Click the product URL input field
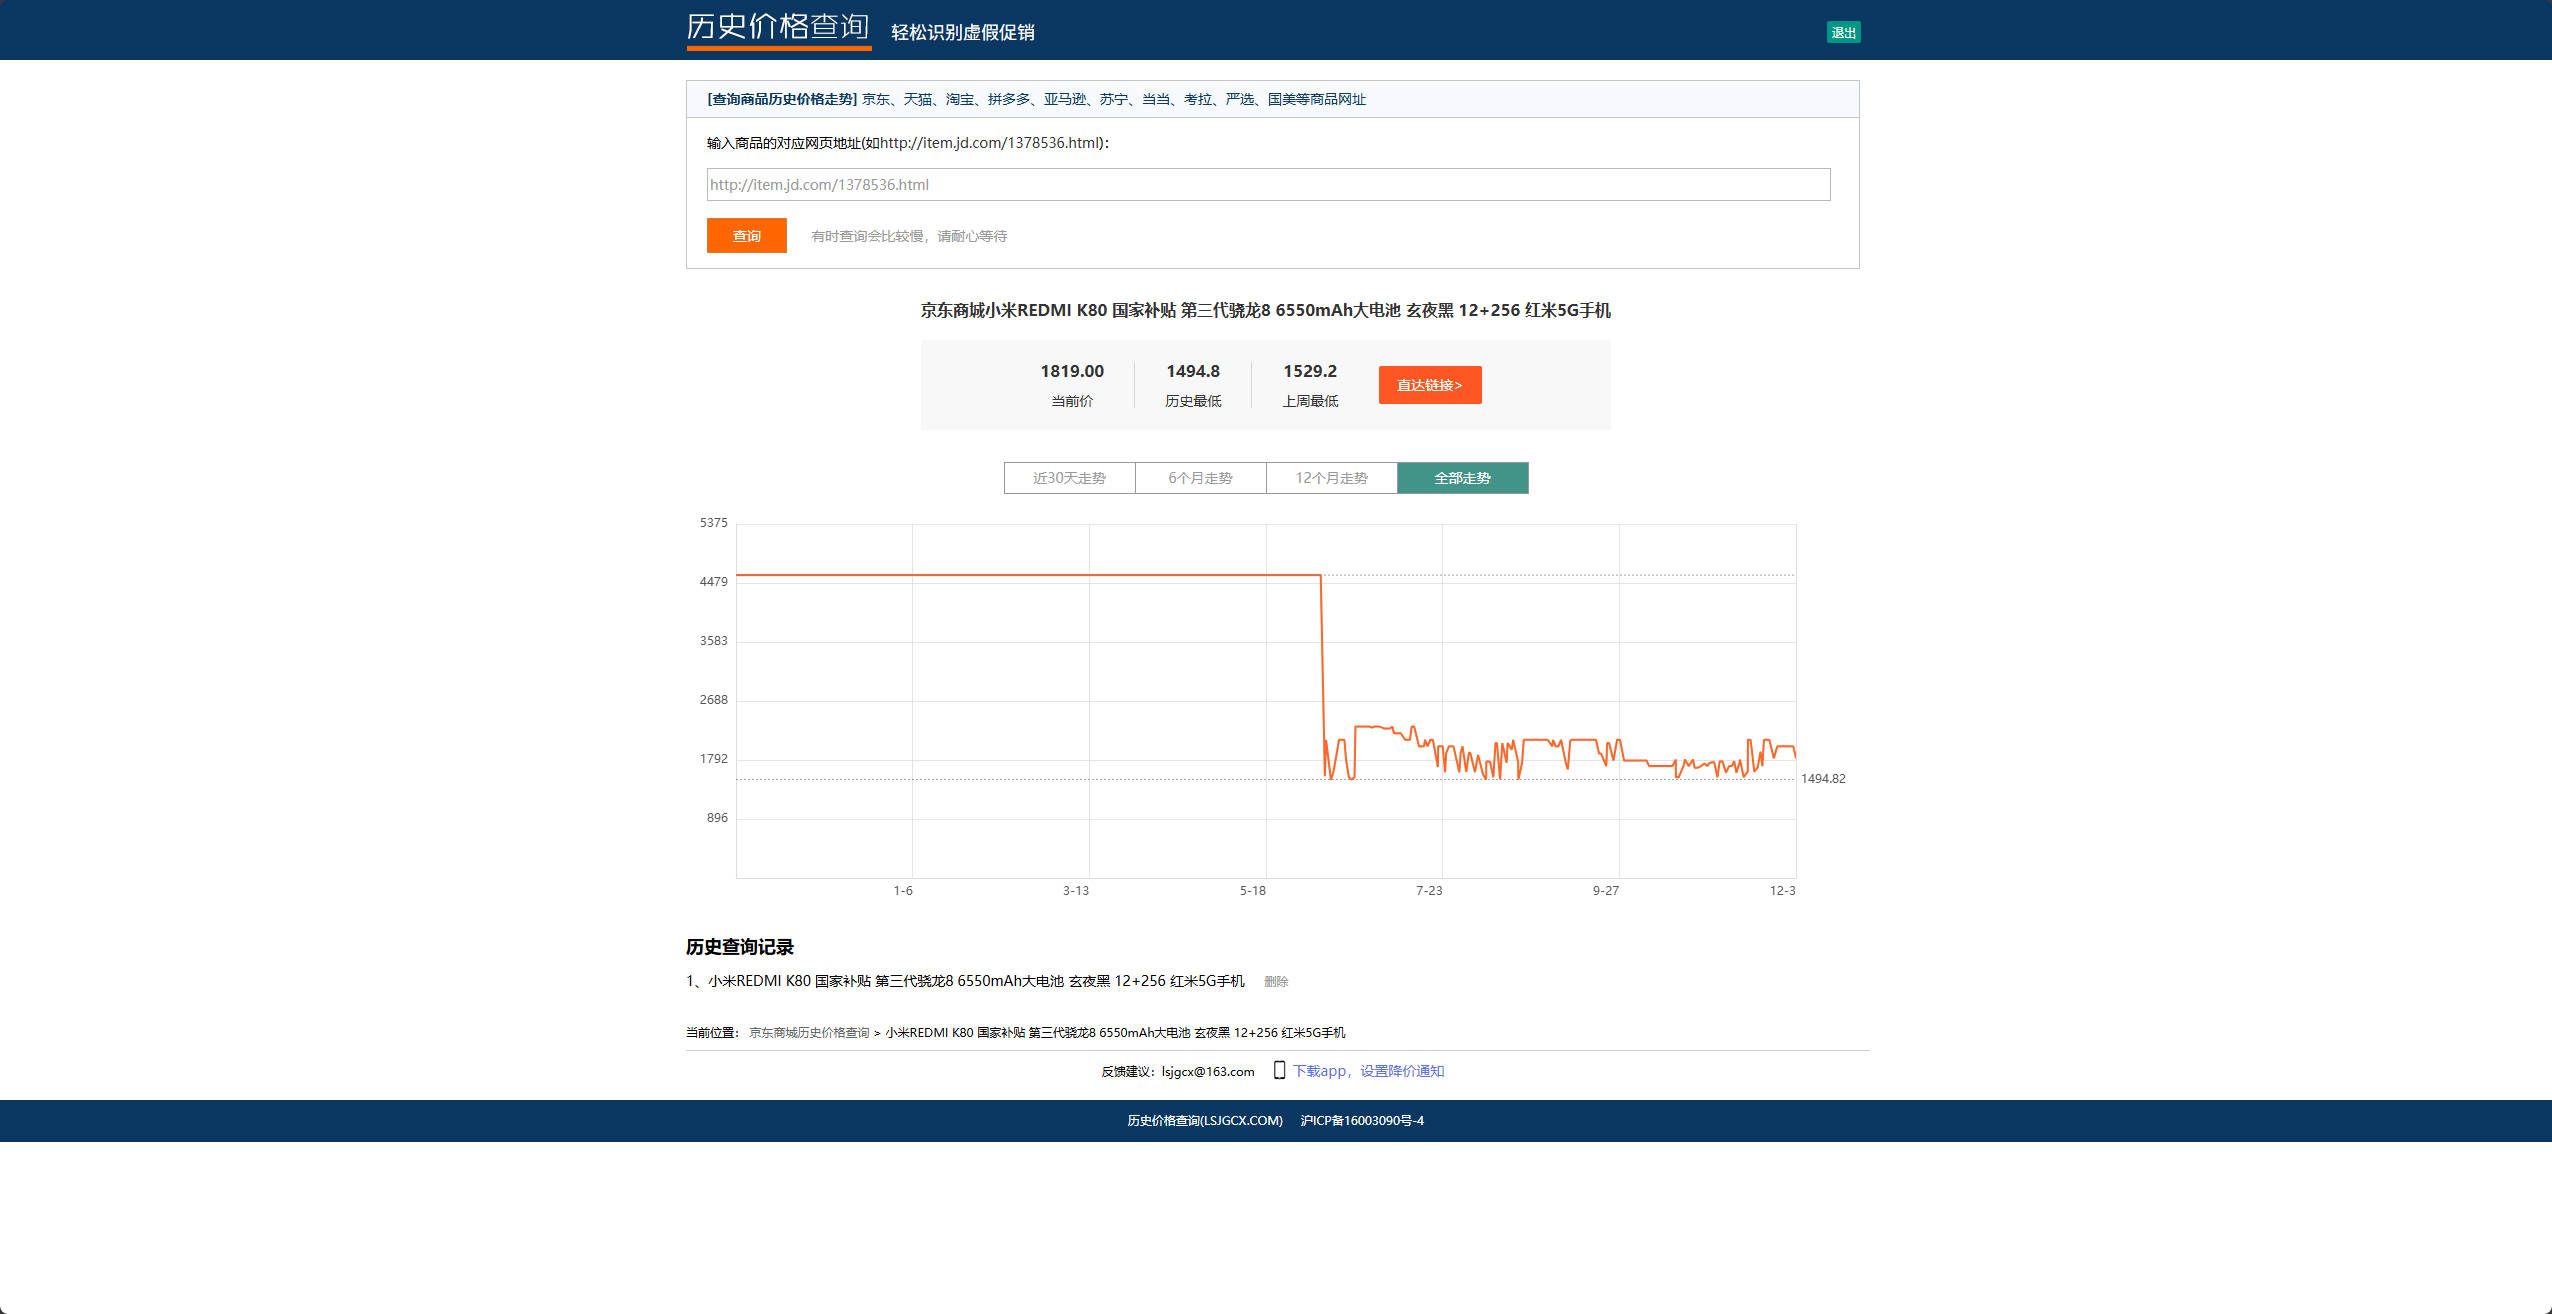Image resolution: width=2552 pixels, height=1314 pixels. [x=1268, y=185]
